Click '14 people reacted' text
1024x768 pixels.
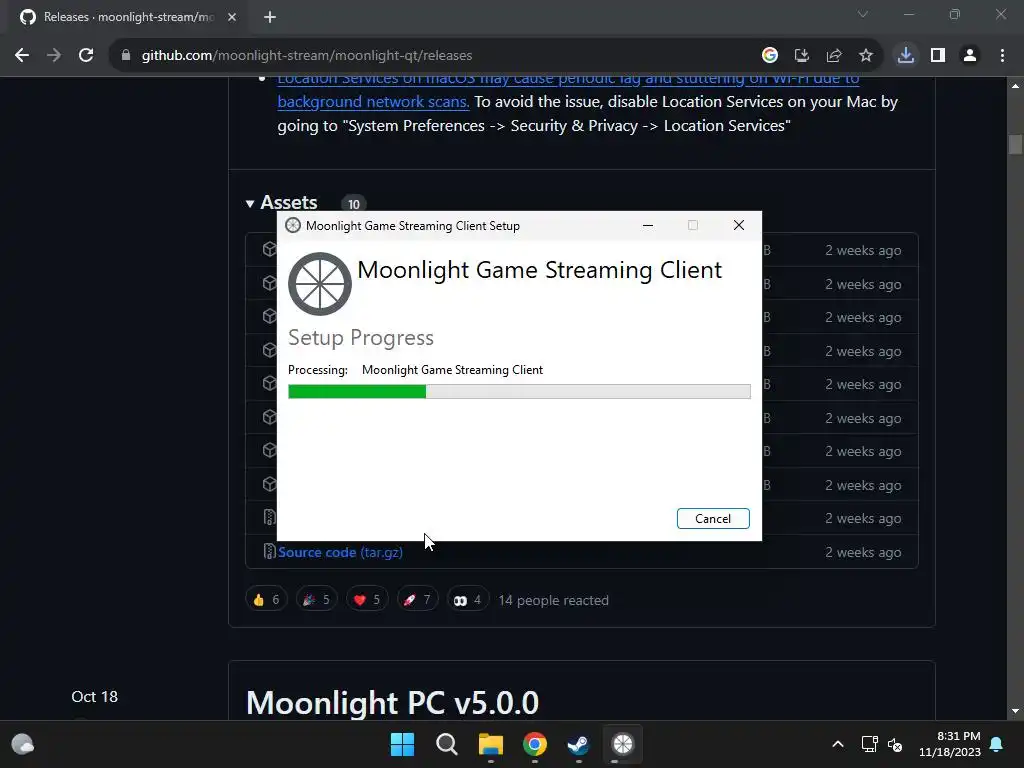[553, 600]
